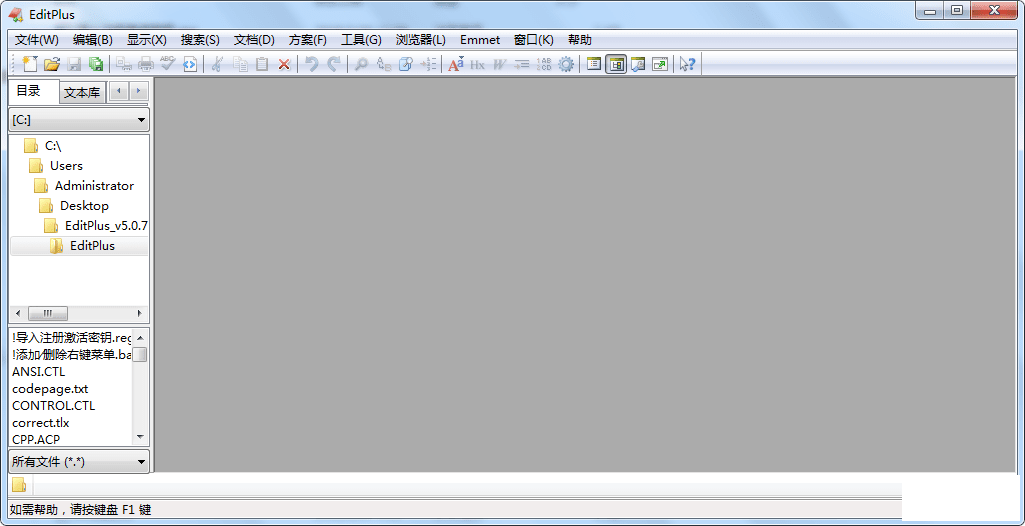The width and height of the screenshot is (1025, 526).
Task: Open the 浏览器(L) menu
Action: coord(420,40)
